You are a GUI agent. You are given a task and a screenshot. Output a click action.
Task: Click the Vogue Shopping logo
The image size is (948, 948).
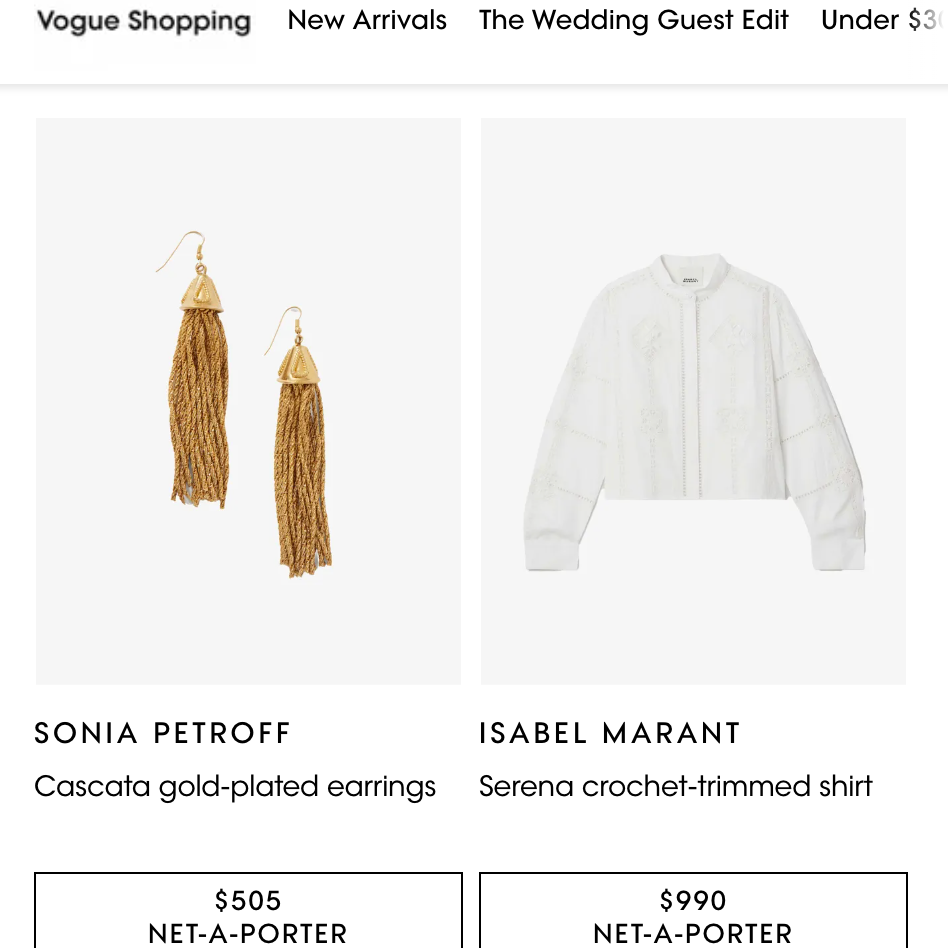[x=143, y=21]
